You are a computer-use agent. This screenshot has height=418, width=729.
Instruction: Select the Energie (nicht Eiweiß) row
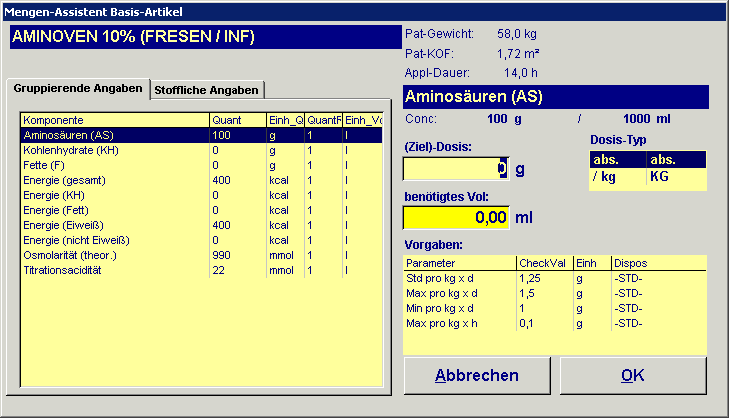click(x=201, y=240)
